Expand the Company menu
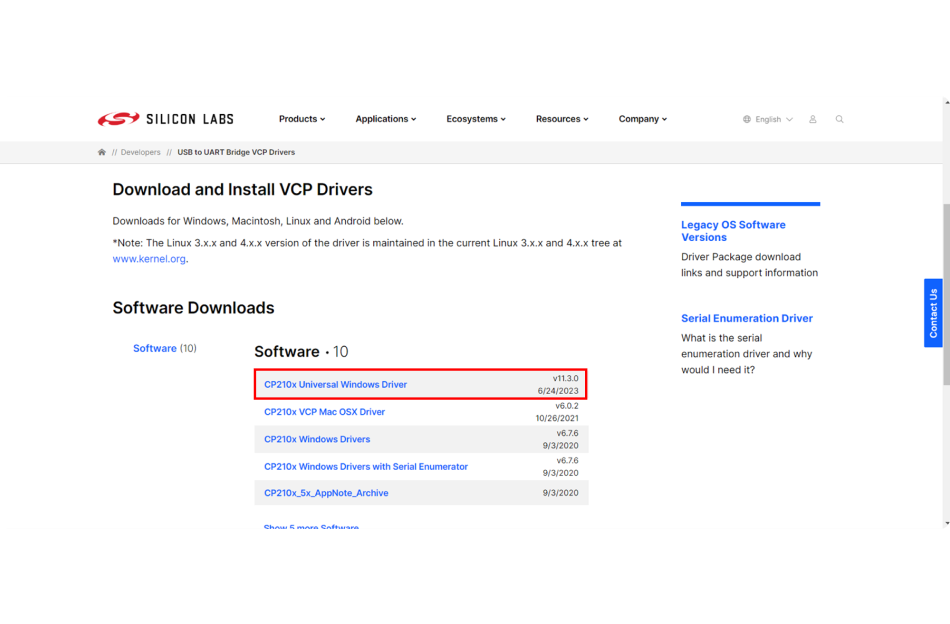The width and height of the screenshot is (950, 624). click(x=642, y=119)
